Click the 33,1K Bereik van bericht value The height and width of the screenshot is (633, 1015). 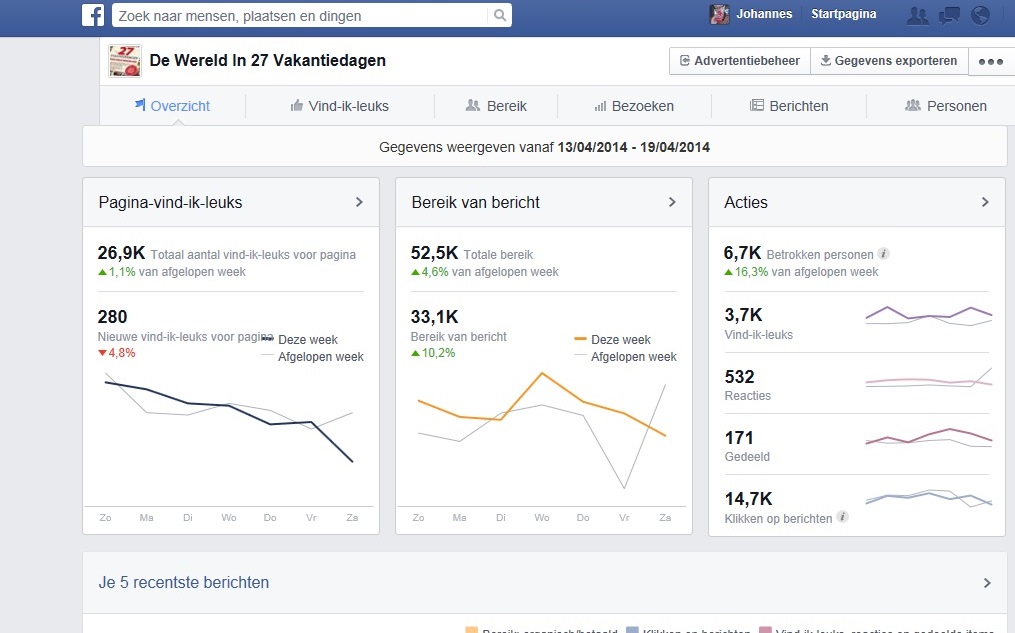coord(434,316)
